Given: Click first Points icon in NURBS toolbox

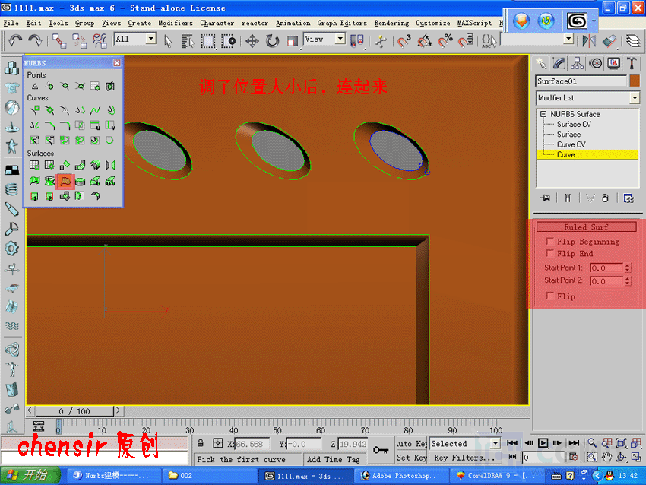Looking at the screenshot, I should (35, 86).
